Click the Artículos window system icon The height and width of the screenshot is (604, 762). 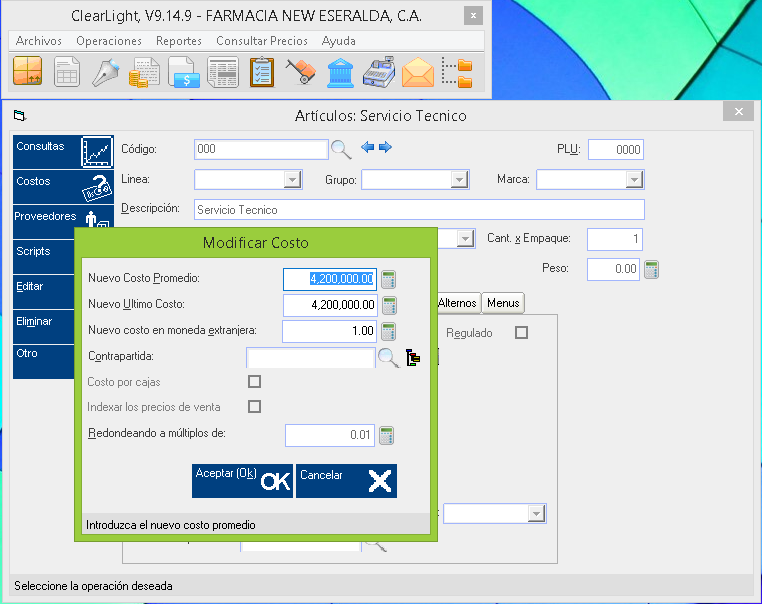click(x=19, y=116)
